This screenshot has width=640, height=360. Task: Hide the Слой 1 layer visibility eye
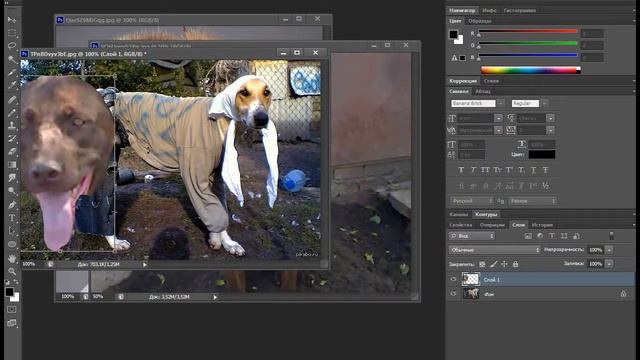click(453, 280)
